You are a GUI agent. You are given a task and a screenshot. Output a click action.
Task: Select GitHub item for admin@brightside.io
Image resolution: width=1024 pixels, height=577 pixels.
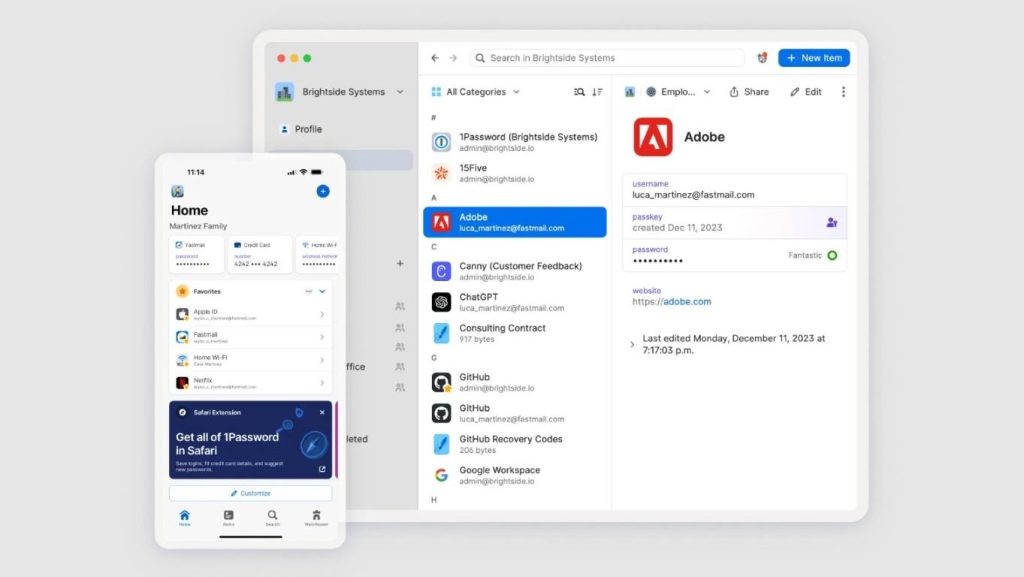[515, 382]
